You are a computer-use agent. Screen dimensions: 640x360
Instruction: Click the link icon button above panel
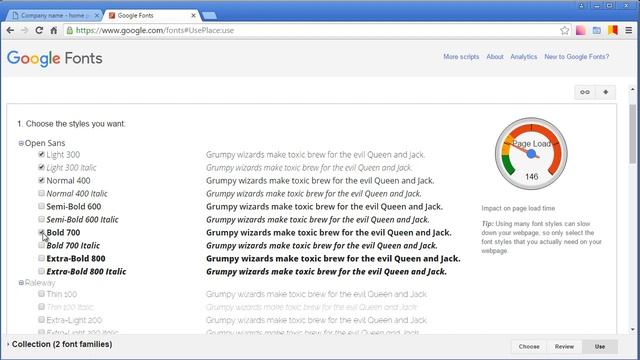coord(585,92)
